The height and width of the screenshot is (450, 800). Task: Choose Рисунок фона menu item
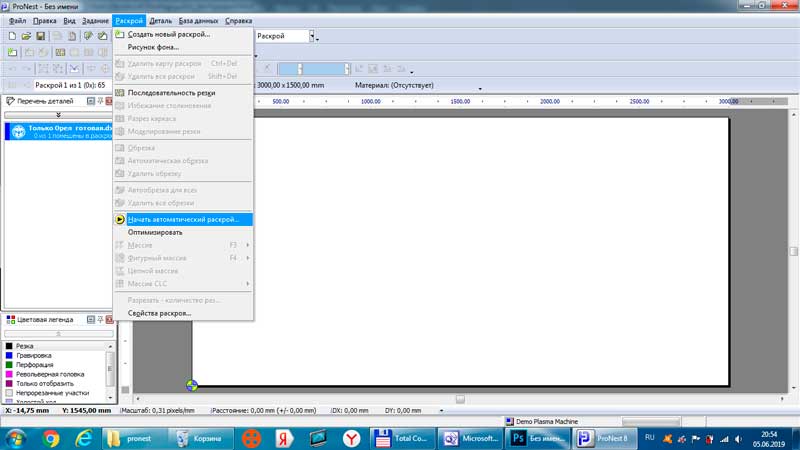tap(183, 47)
